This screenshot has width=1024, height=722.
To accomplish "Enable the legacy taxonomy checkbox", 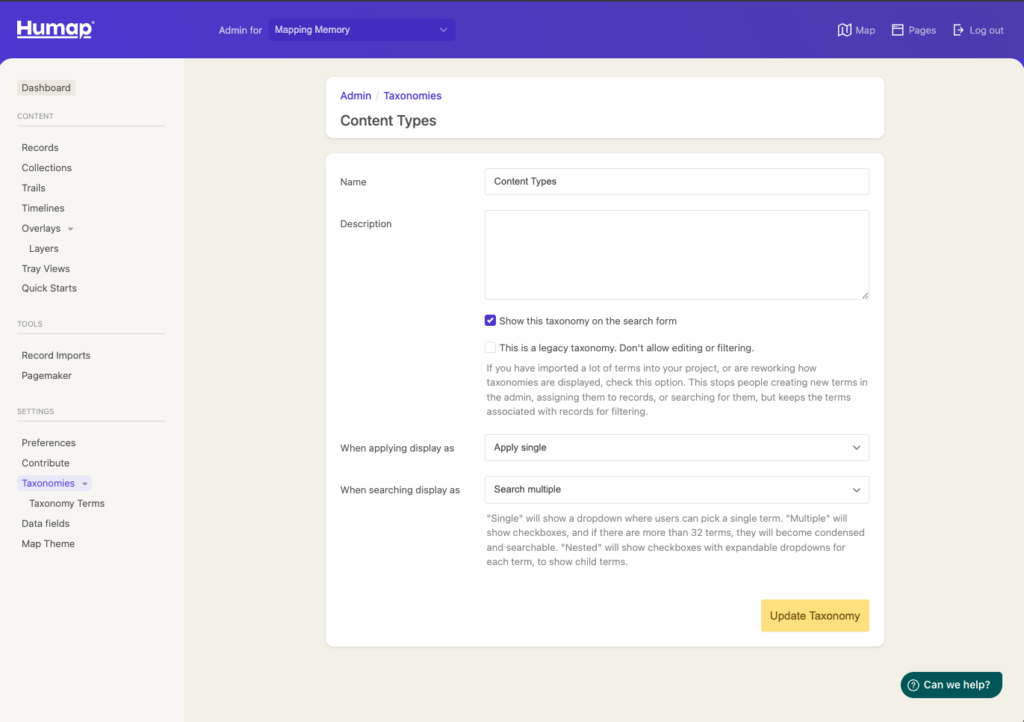I will 490,348.
